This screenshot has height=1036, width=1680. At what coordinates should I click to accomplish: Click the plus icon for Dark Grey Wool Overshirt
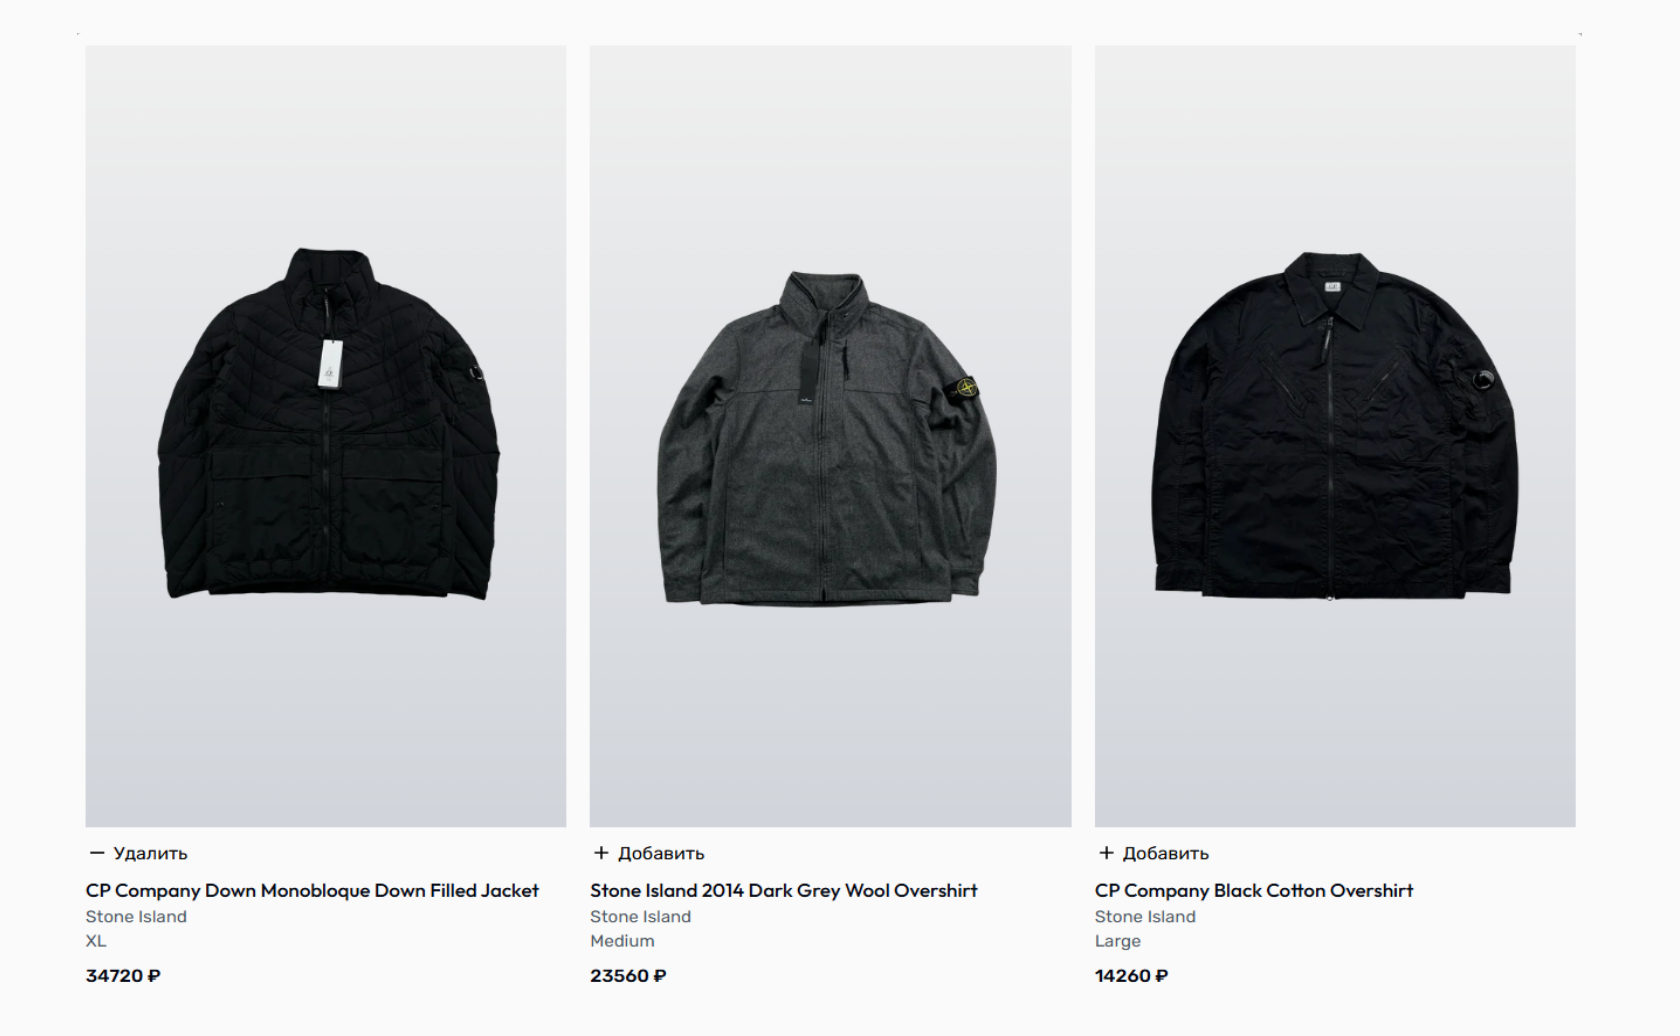tap(601, 853)
